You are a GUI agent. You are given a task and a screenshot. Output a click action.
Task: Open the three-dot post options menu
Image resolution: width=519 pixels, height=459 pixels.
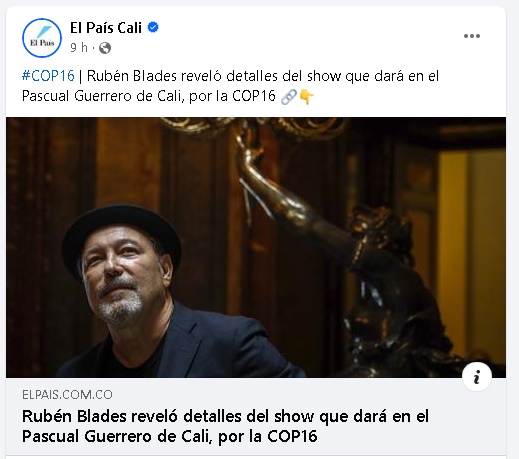tap(472, 36)
